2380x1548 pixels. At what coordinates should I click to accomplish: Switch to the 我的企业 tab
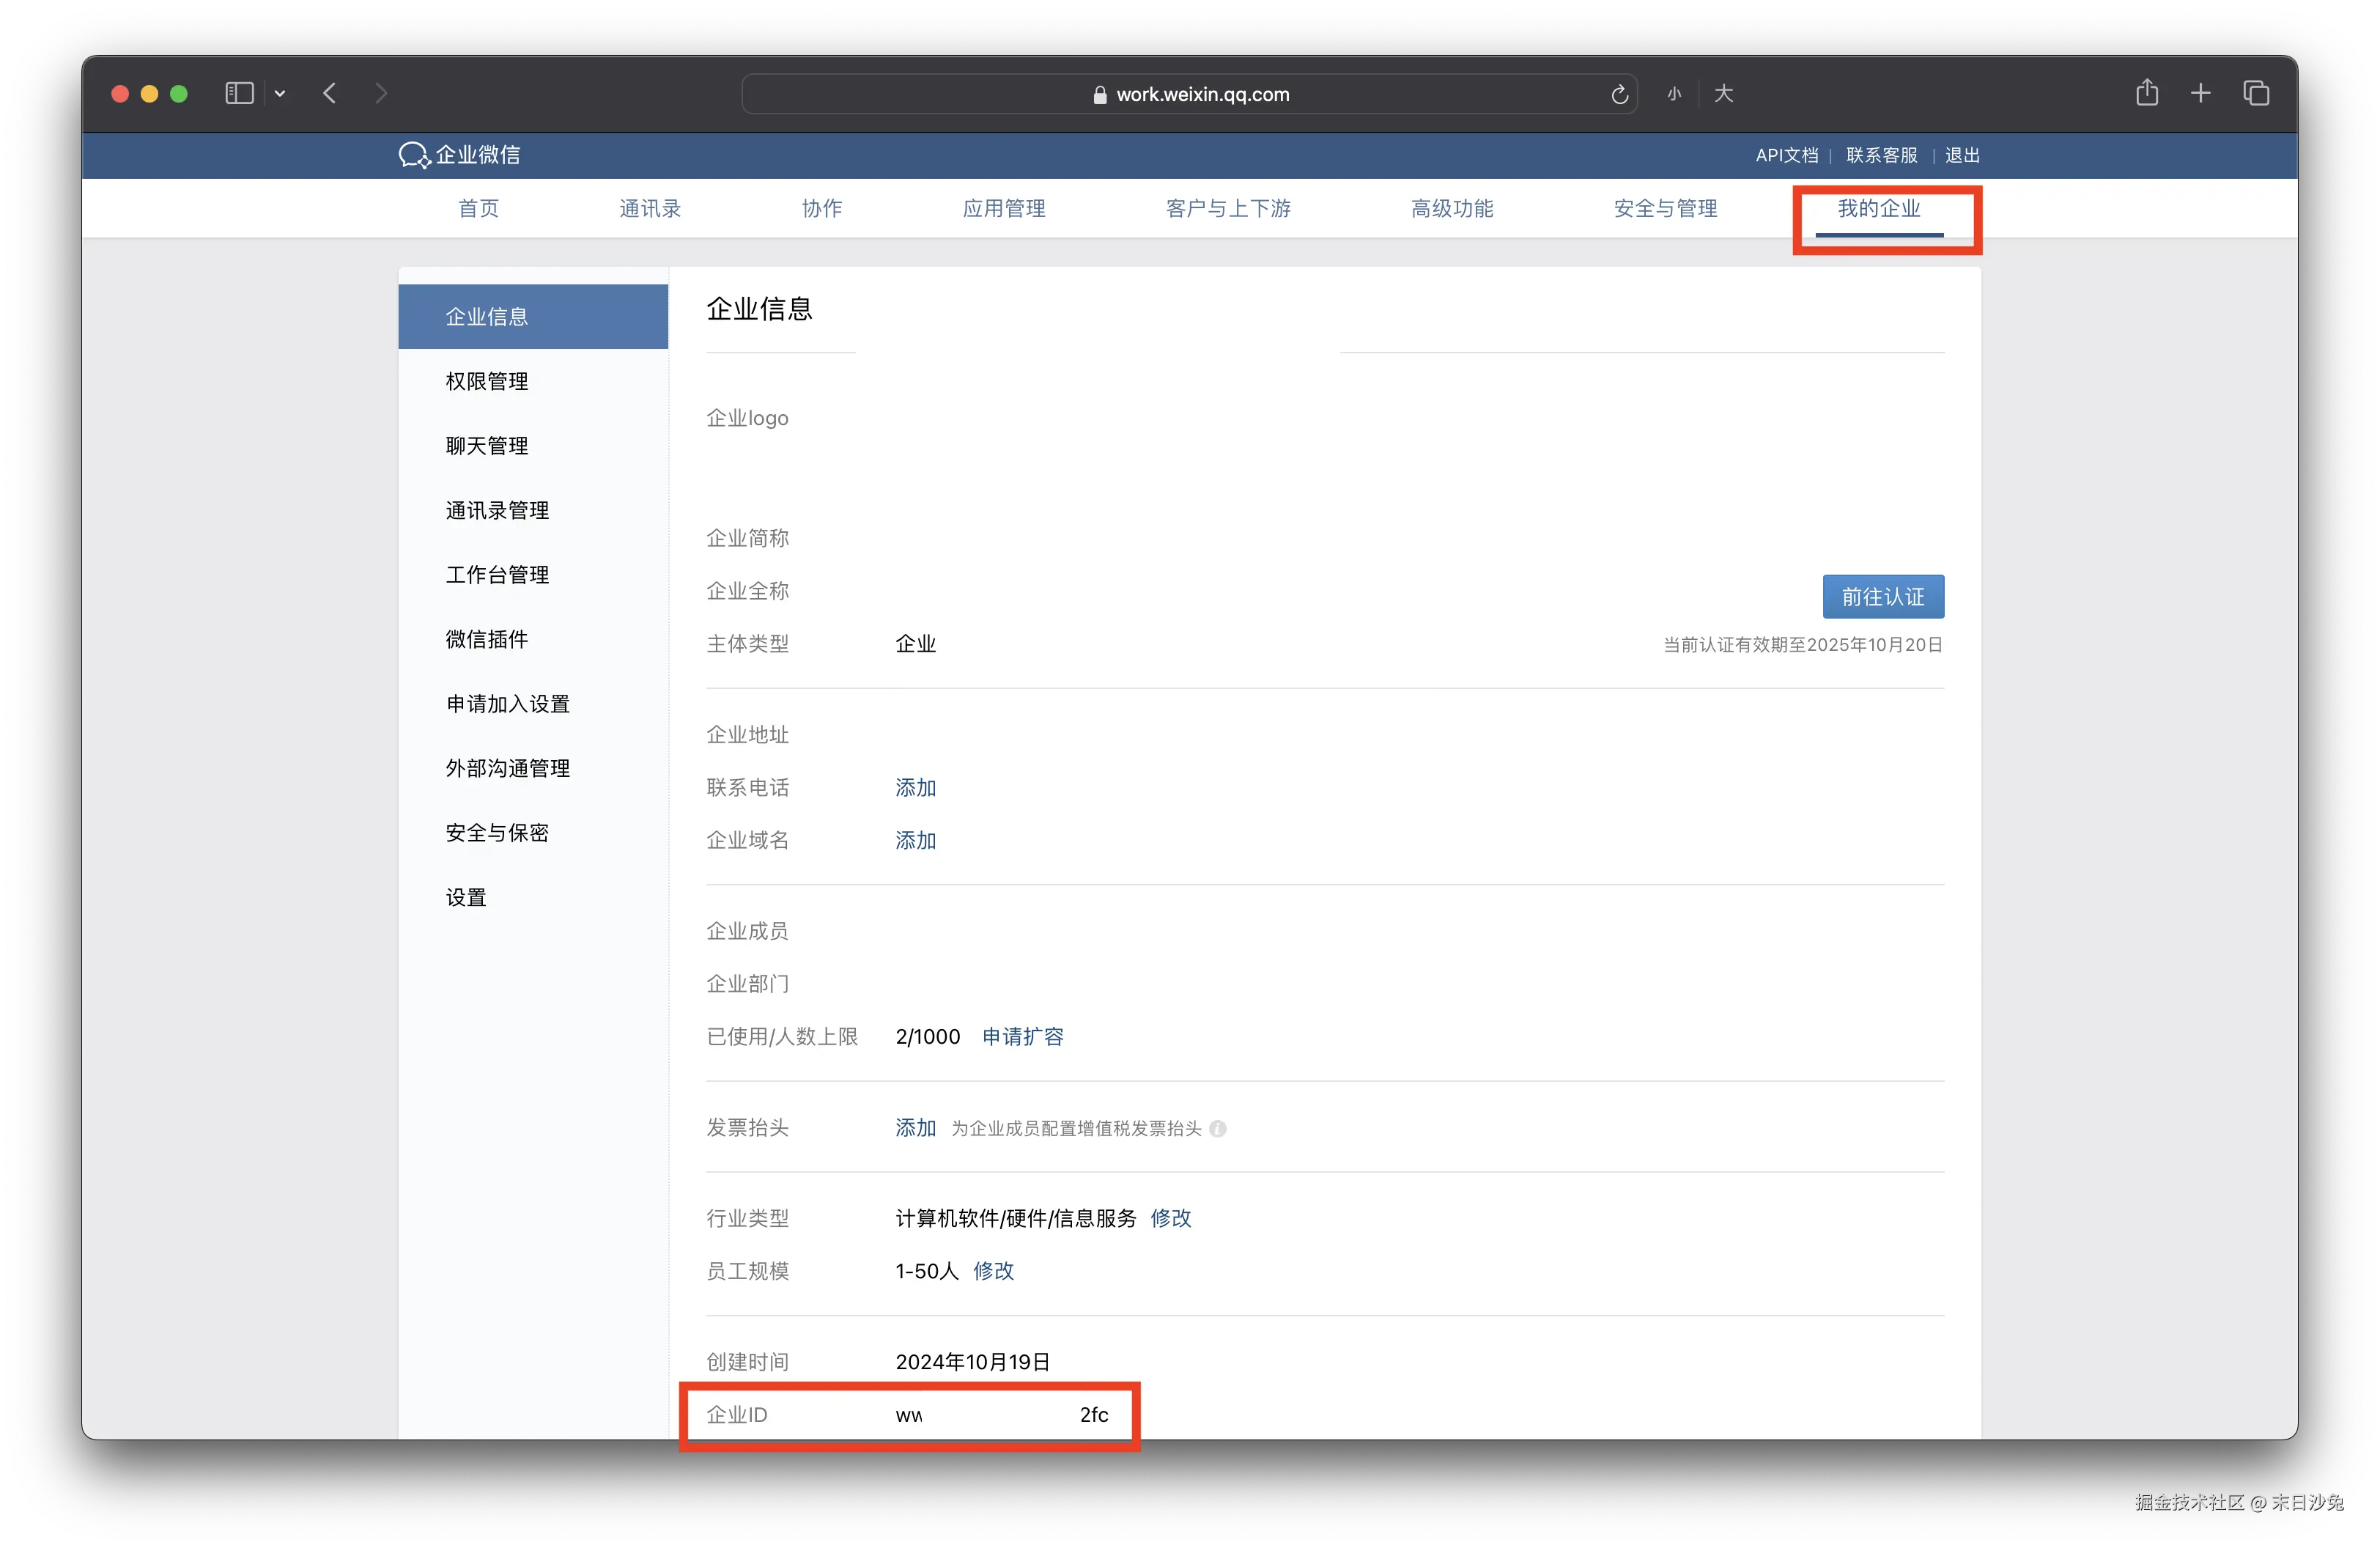tap(1879, 208)
